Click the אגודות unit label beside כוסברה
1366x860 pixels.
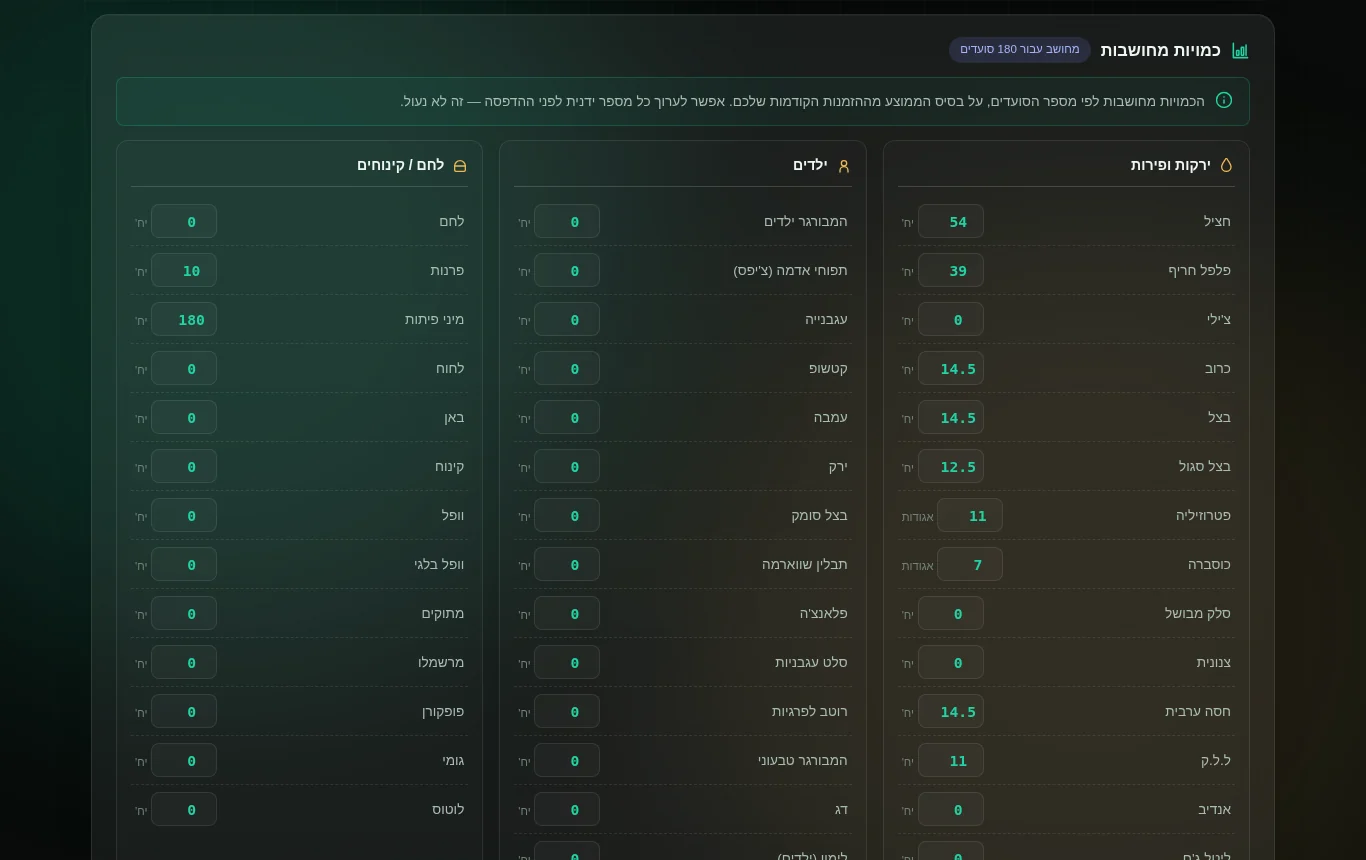[918, 566]
